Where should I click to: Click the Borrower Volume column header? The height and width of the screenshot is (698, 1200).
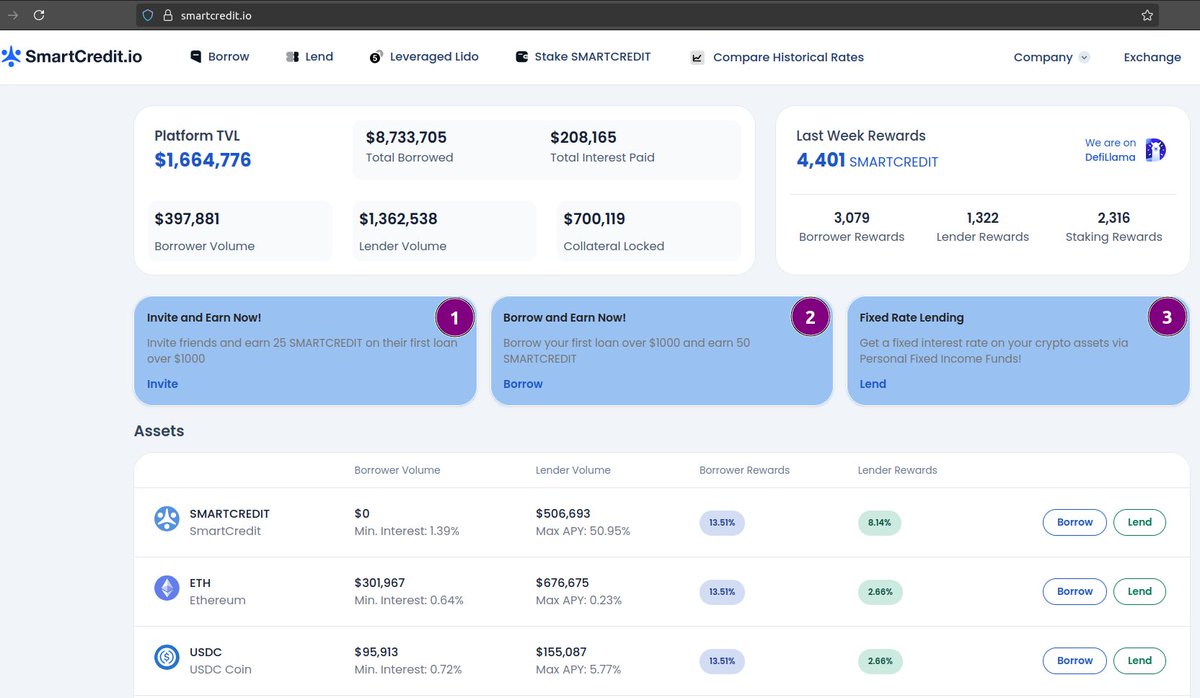[397, 470]
